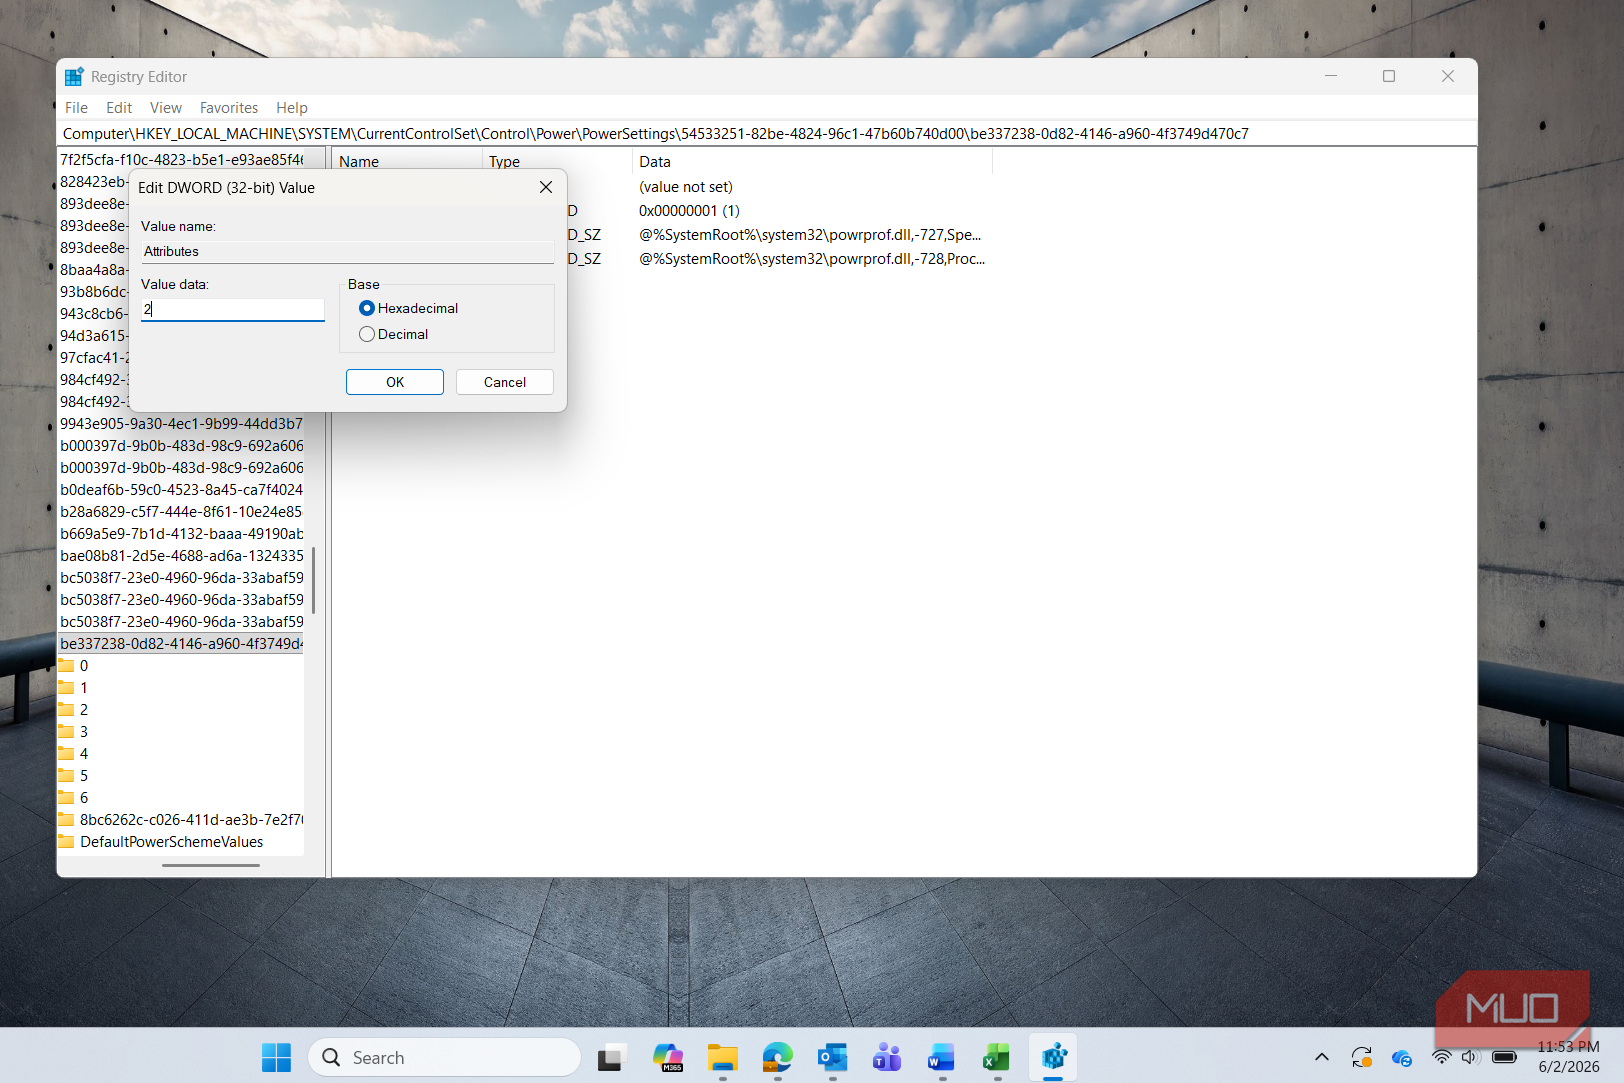This screenshot has height=1083, width=1624.
Task: Select the 8bc6262c-c026-411d key folder icon
Action: point(67,820)
